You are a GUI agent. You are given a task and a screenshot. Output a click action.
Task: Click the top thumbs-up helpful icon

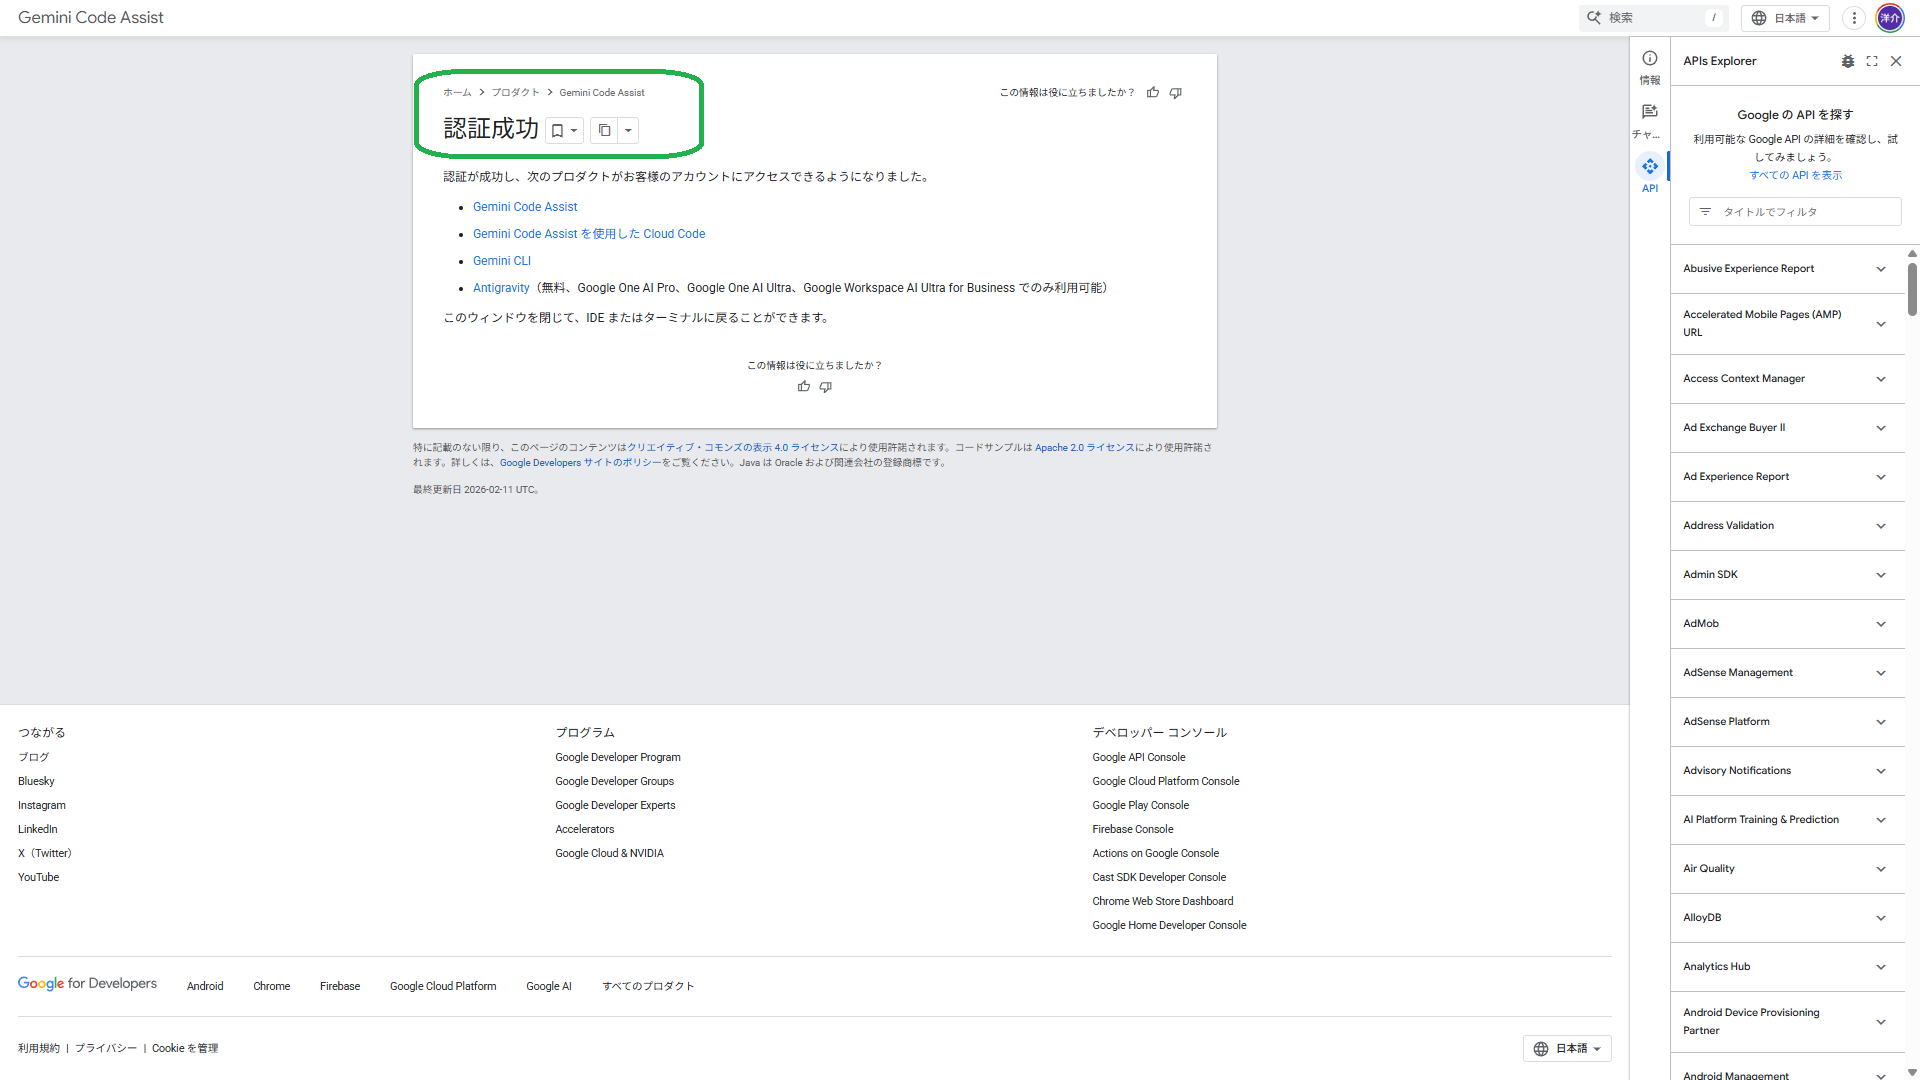point(1153,93)
